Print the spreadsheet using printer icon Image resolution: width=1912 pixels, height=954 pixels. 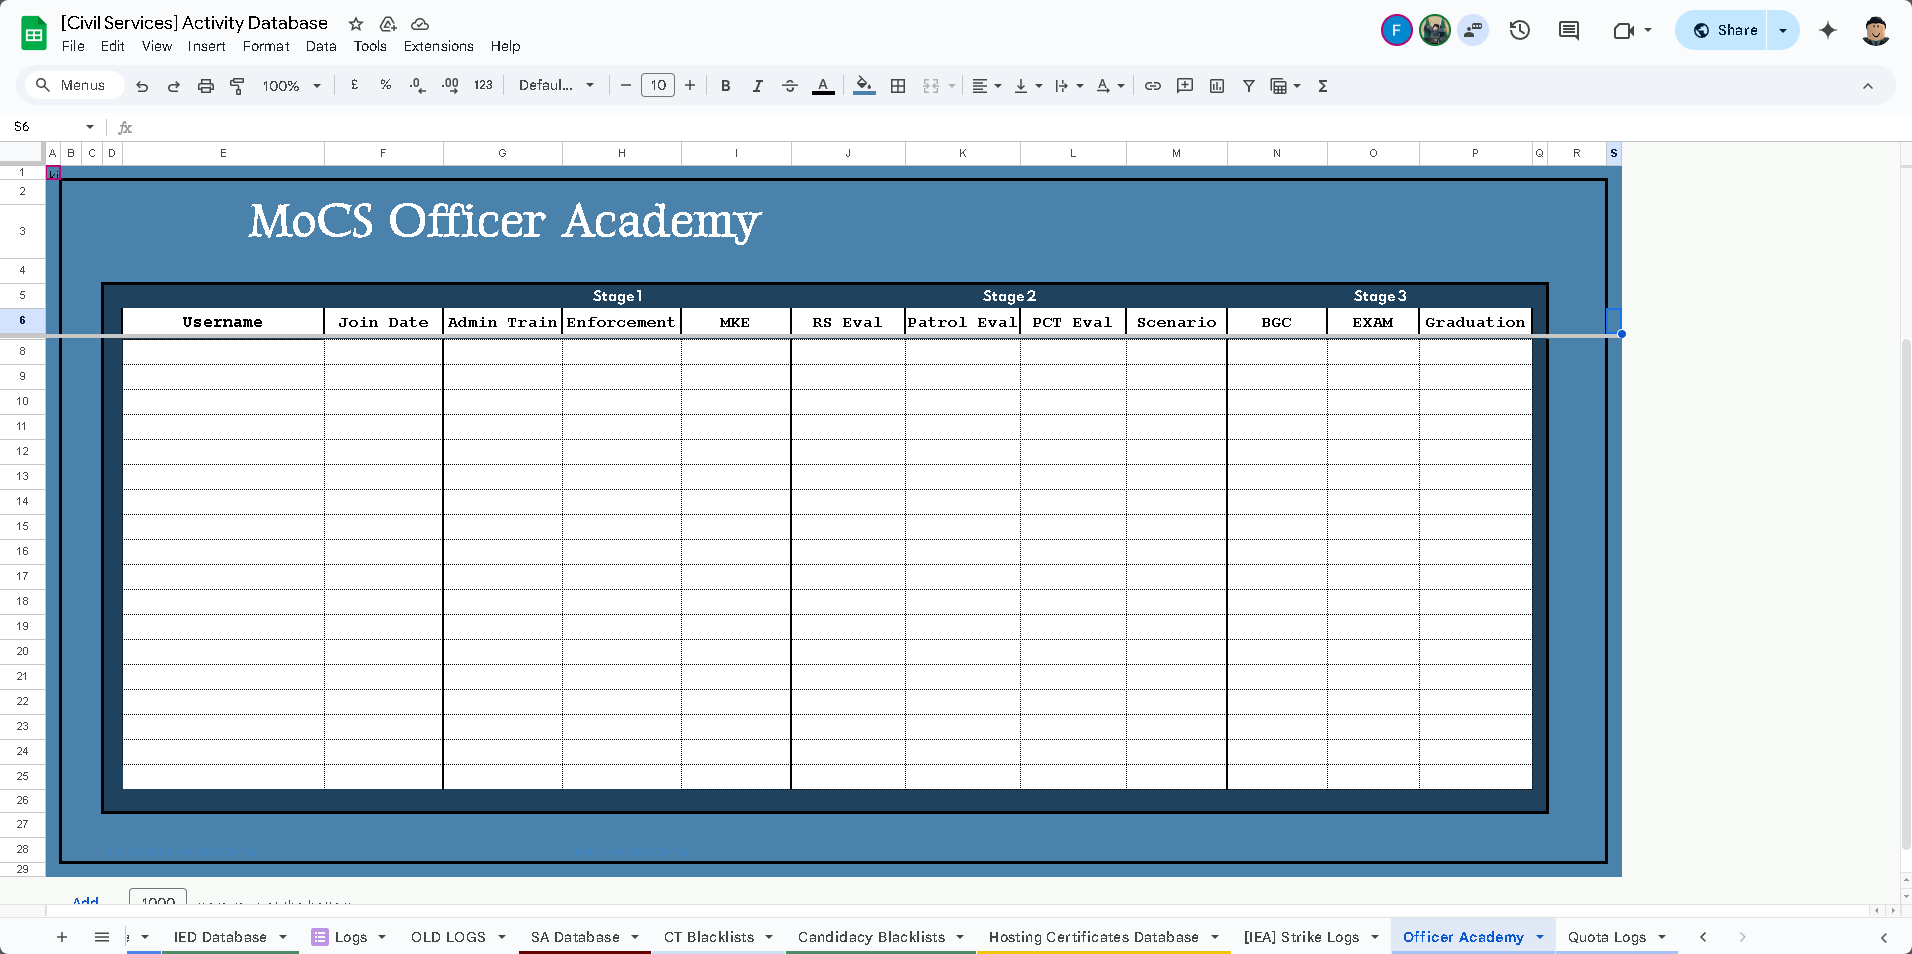click(x=206, y=86)
